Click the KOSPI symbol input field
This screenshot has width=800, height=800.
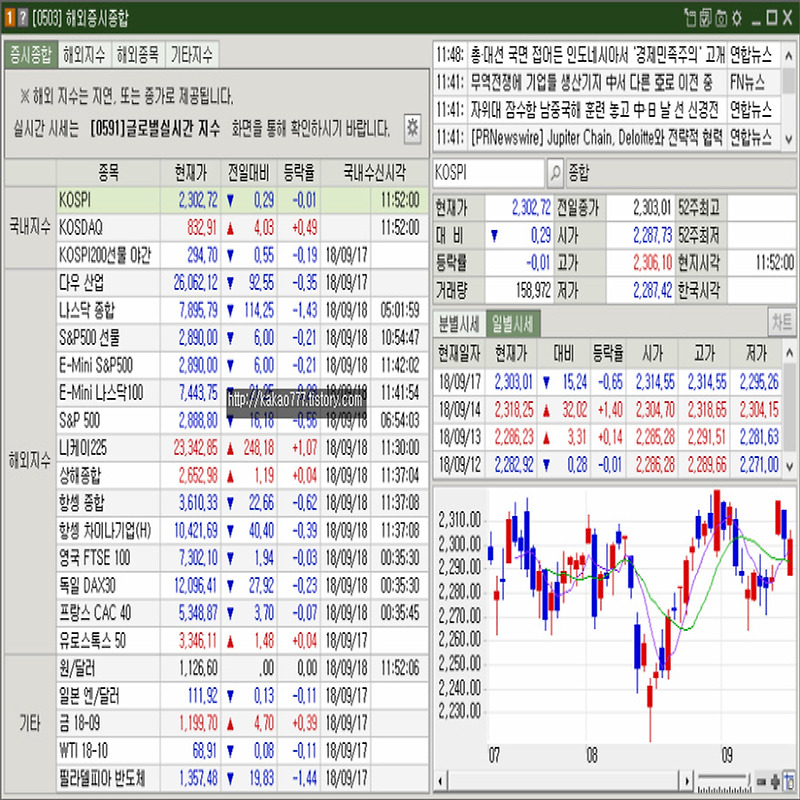pyautogui.click(x=489, y=173)
